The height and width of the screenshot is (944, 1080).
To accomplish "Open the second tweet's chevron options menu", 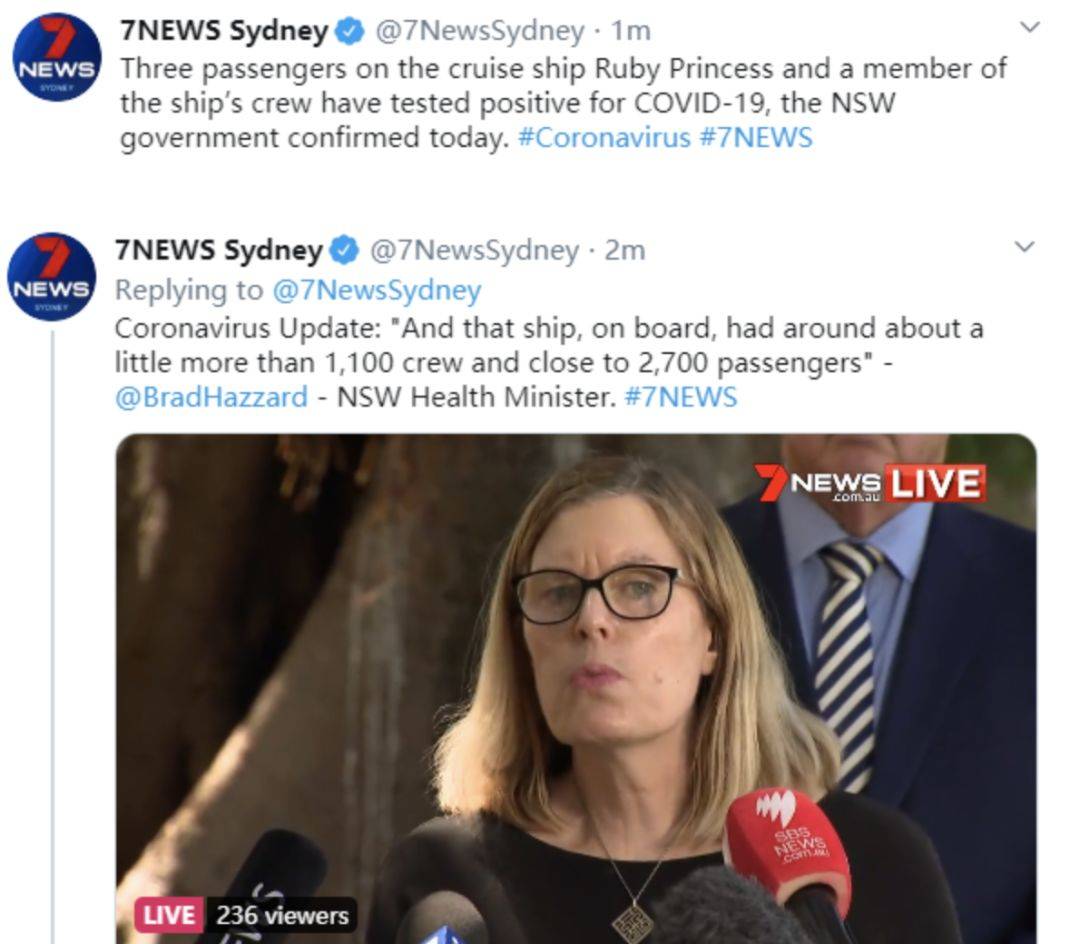I will tap(1025, 247).
